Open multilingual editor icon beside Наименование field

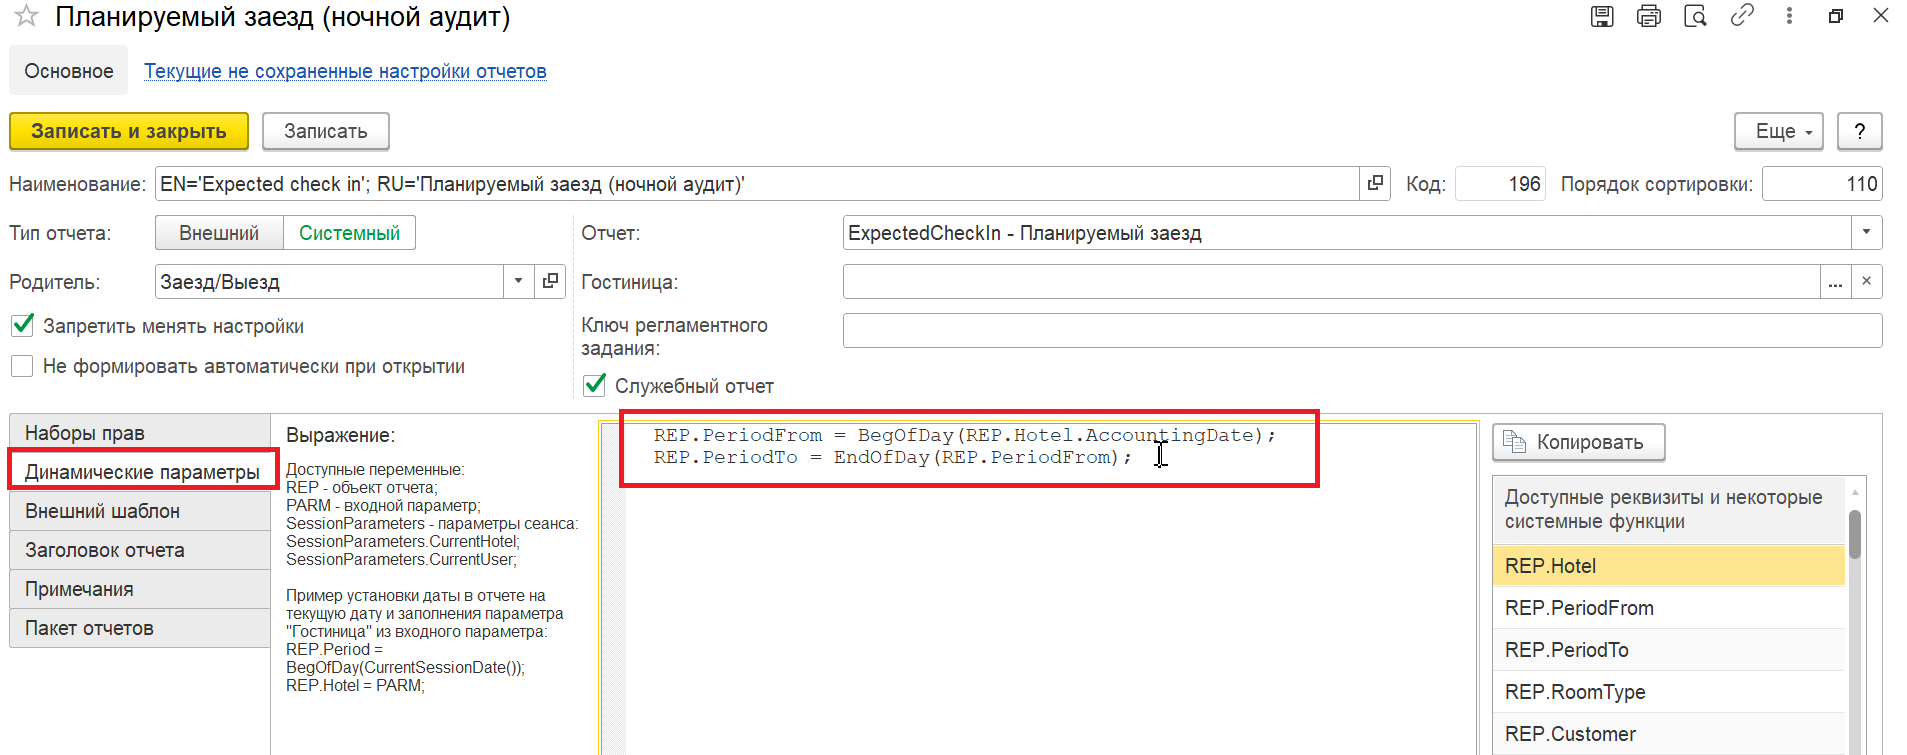[x=1375, y=184]
